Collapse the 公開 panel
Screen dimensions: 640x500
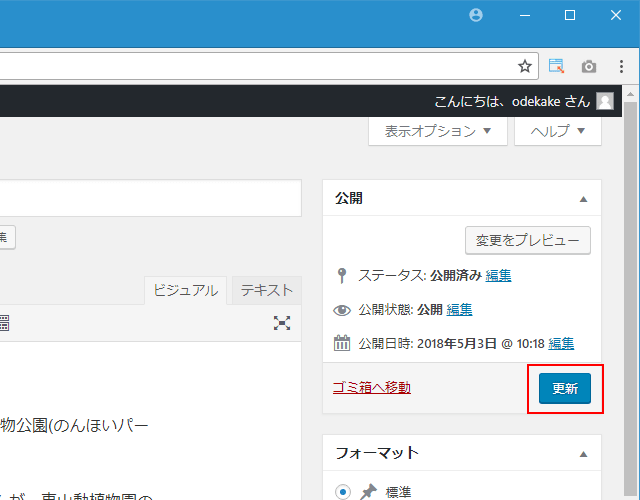tap(583, 199)
